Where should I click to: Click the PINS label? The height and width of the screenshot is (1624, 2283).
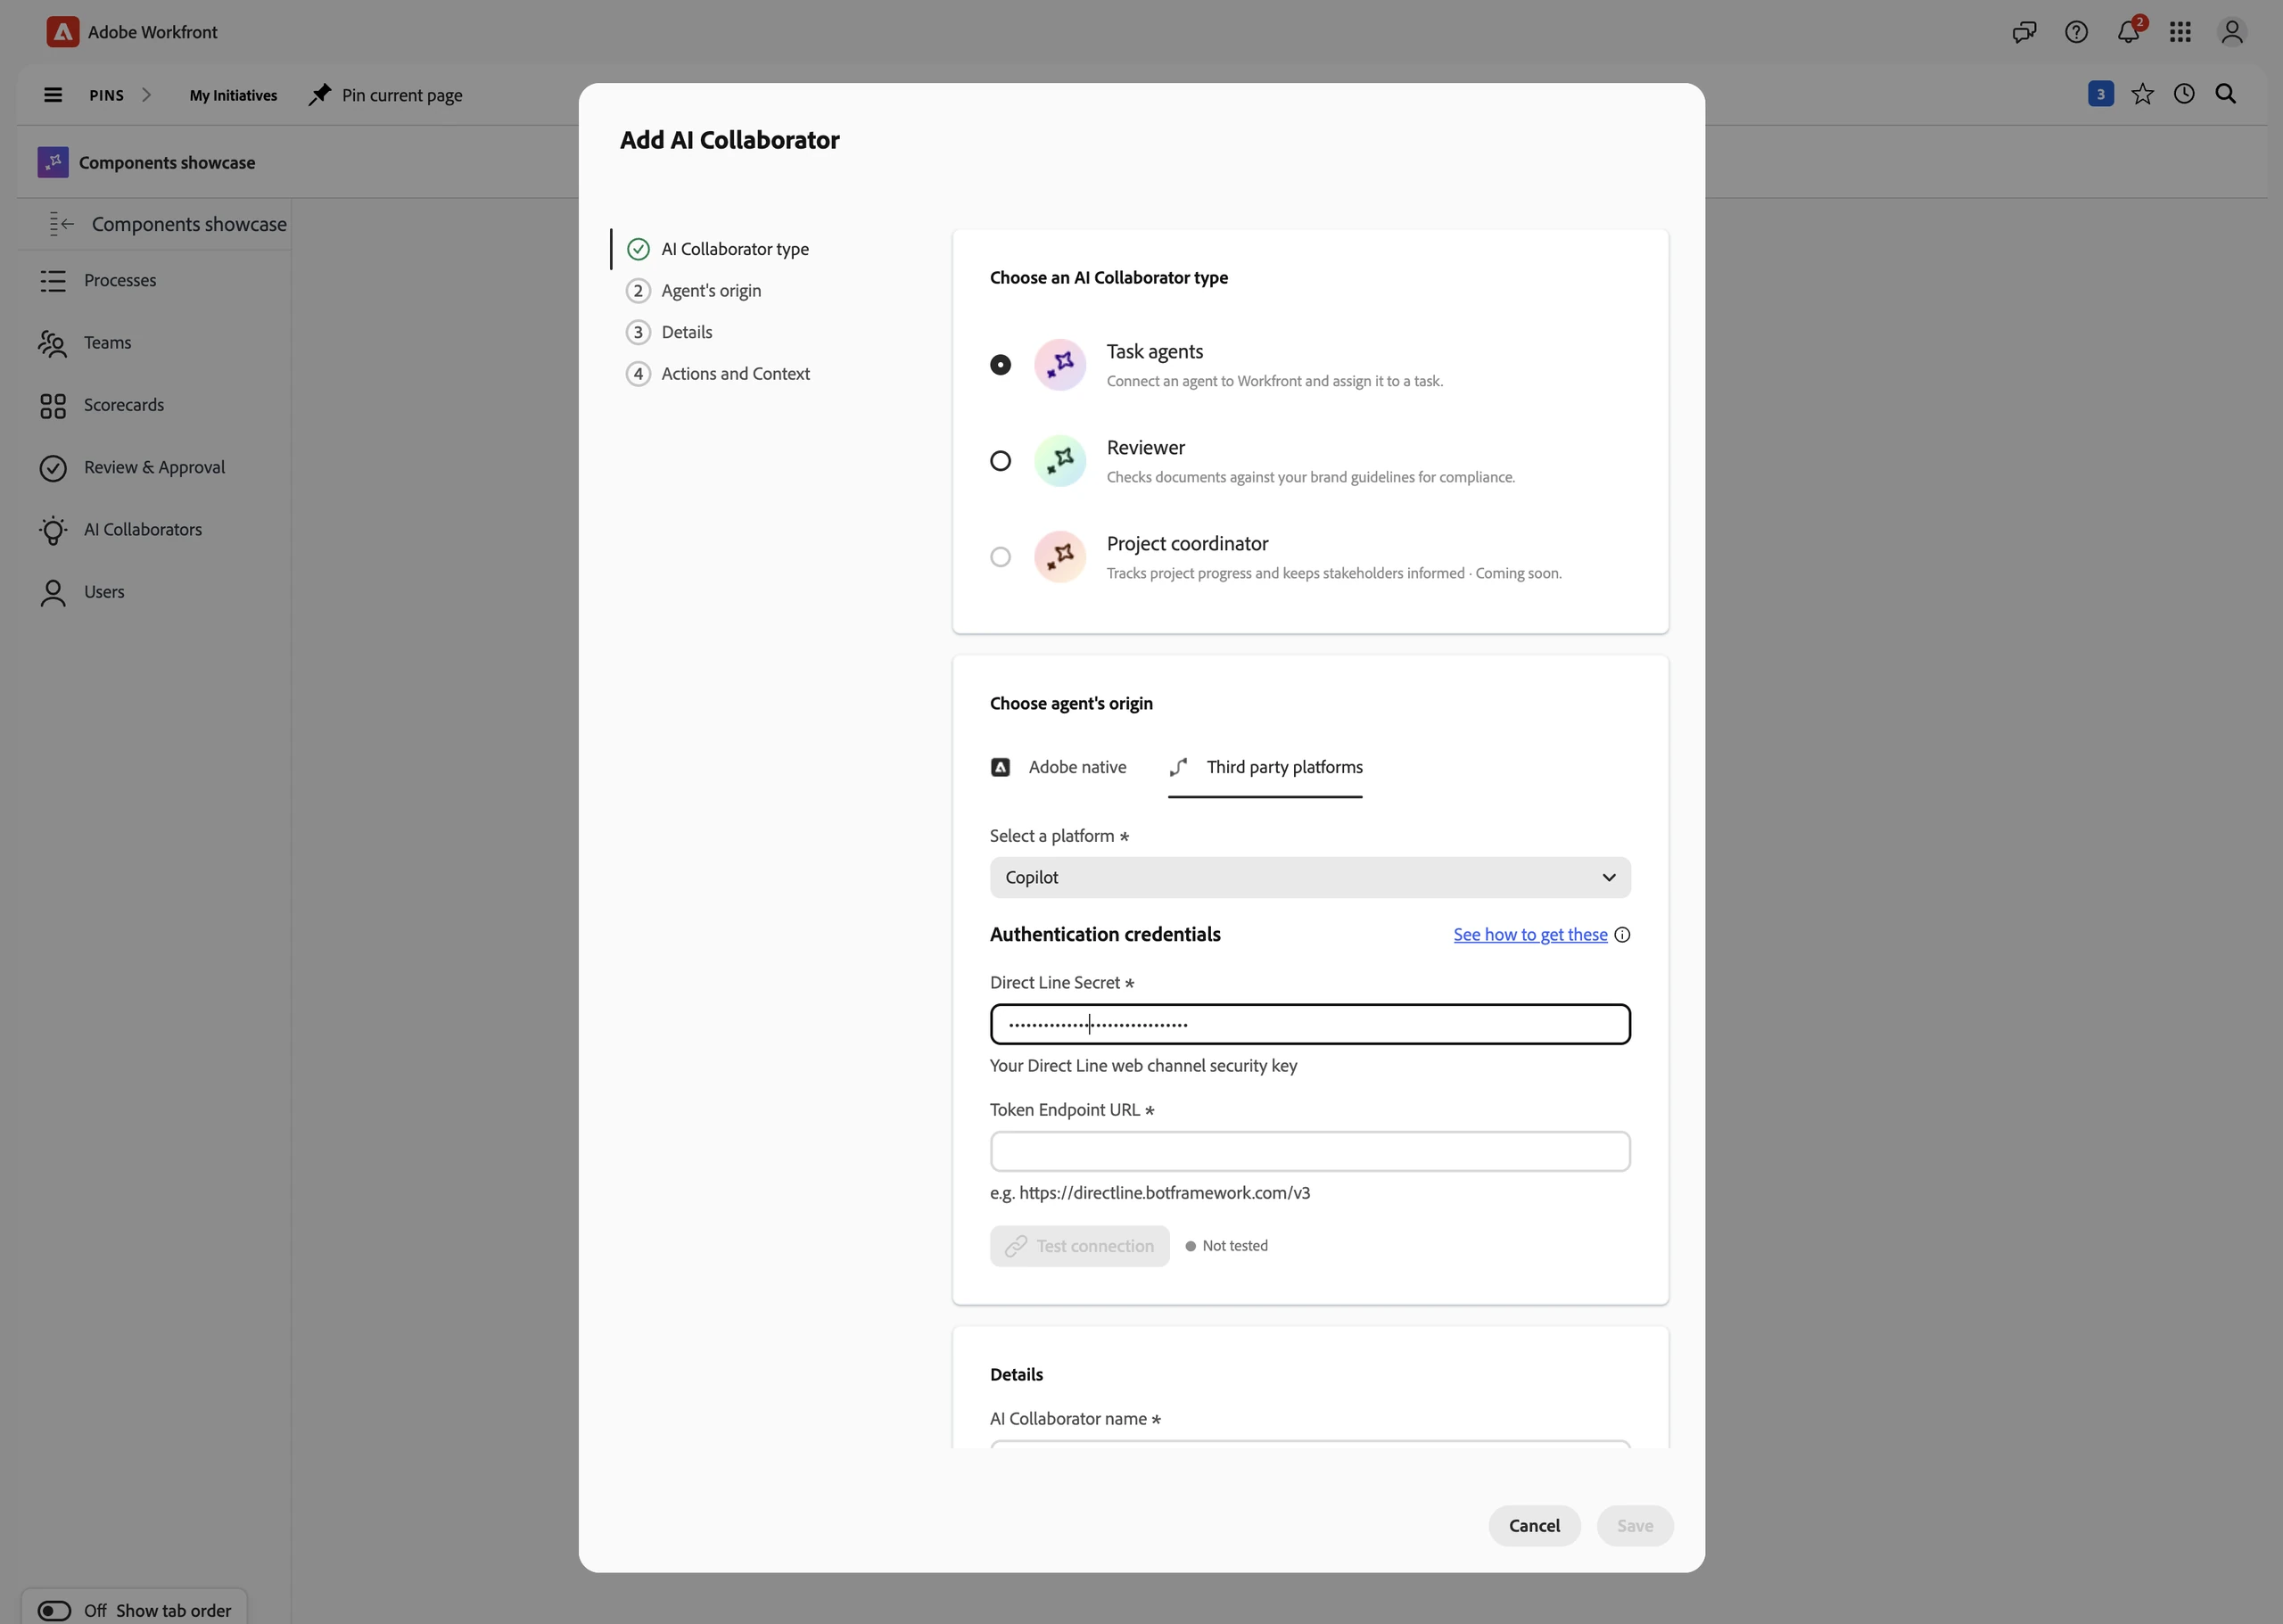click(x=107, y=95)
